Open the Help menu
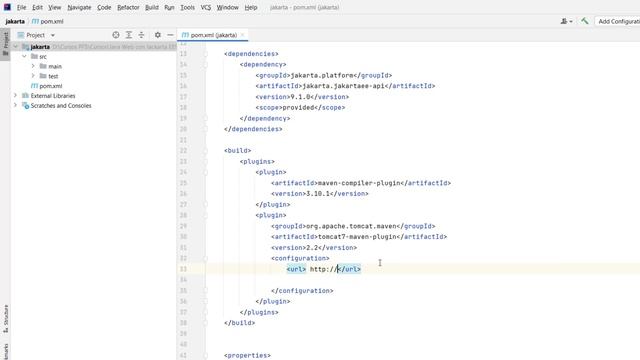 tap(251, 7)
